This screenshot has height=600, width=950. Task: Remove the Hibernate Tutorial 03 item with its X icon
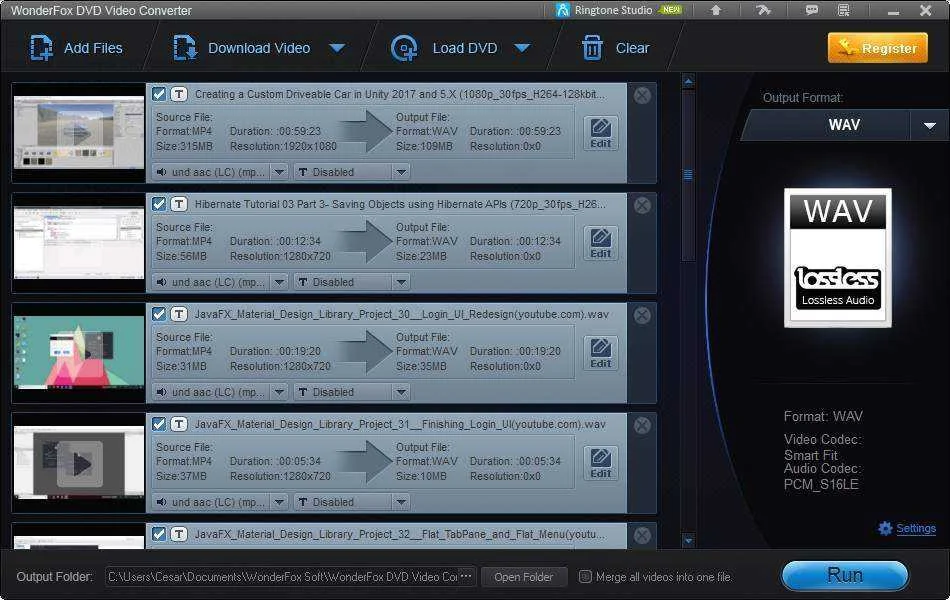click(642, 205)
